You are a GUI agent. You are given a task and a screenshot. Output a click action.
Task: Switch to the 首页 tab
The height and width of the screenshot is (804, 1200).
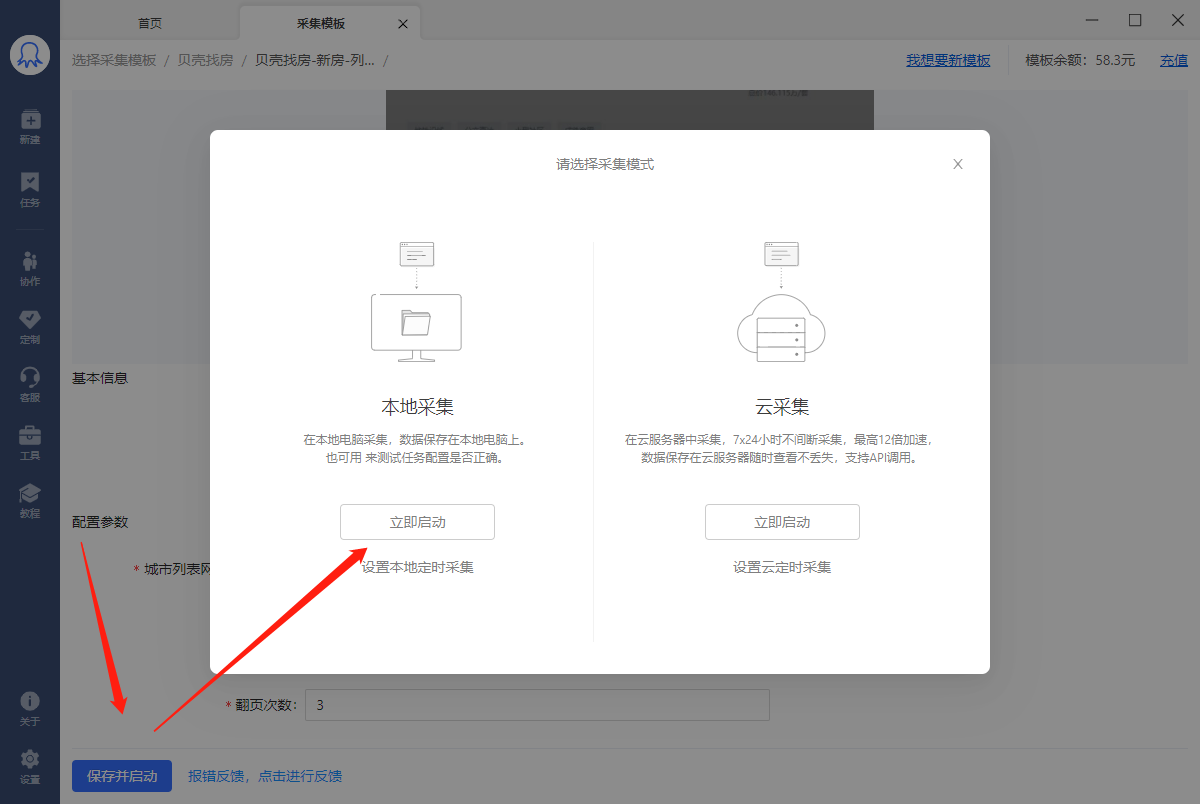[x=150, y=22]
